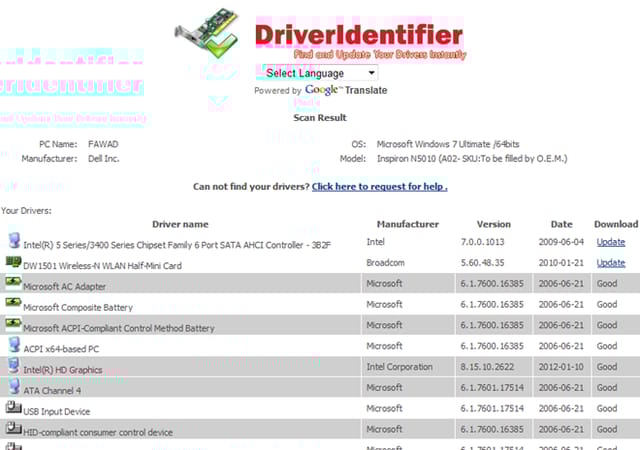This screenshot has width=640, height=450.
Task: Select DW1501 Wireless-N WLAN Half-Mini Card name
Action: pos(102,266)
